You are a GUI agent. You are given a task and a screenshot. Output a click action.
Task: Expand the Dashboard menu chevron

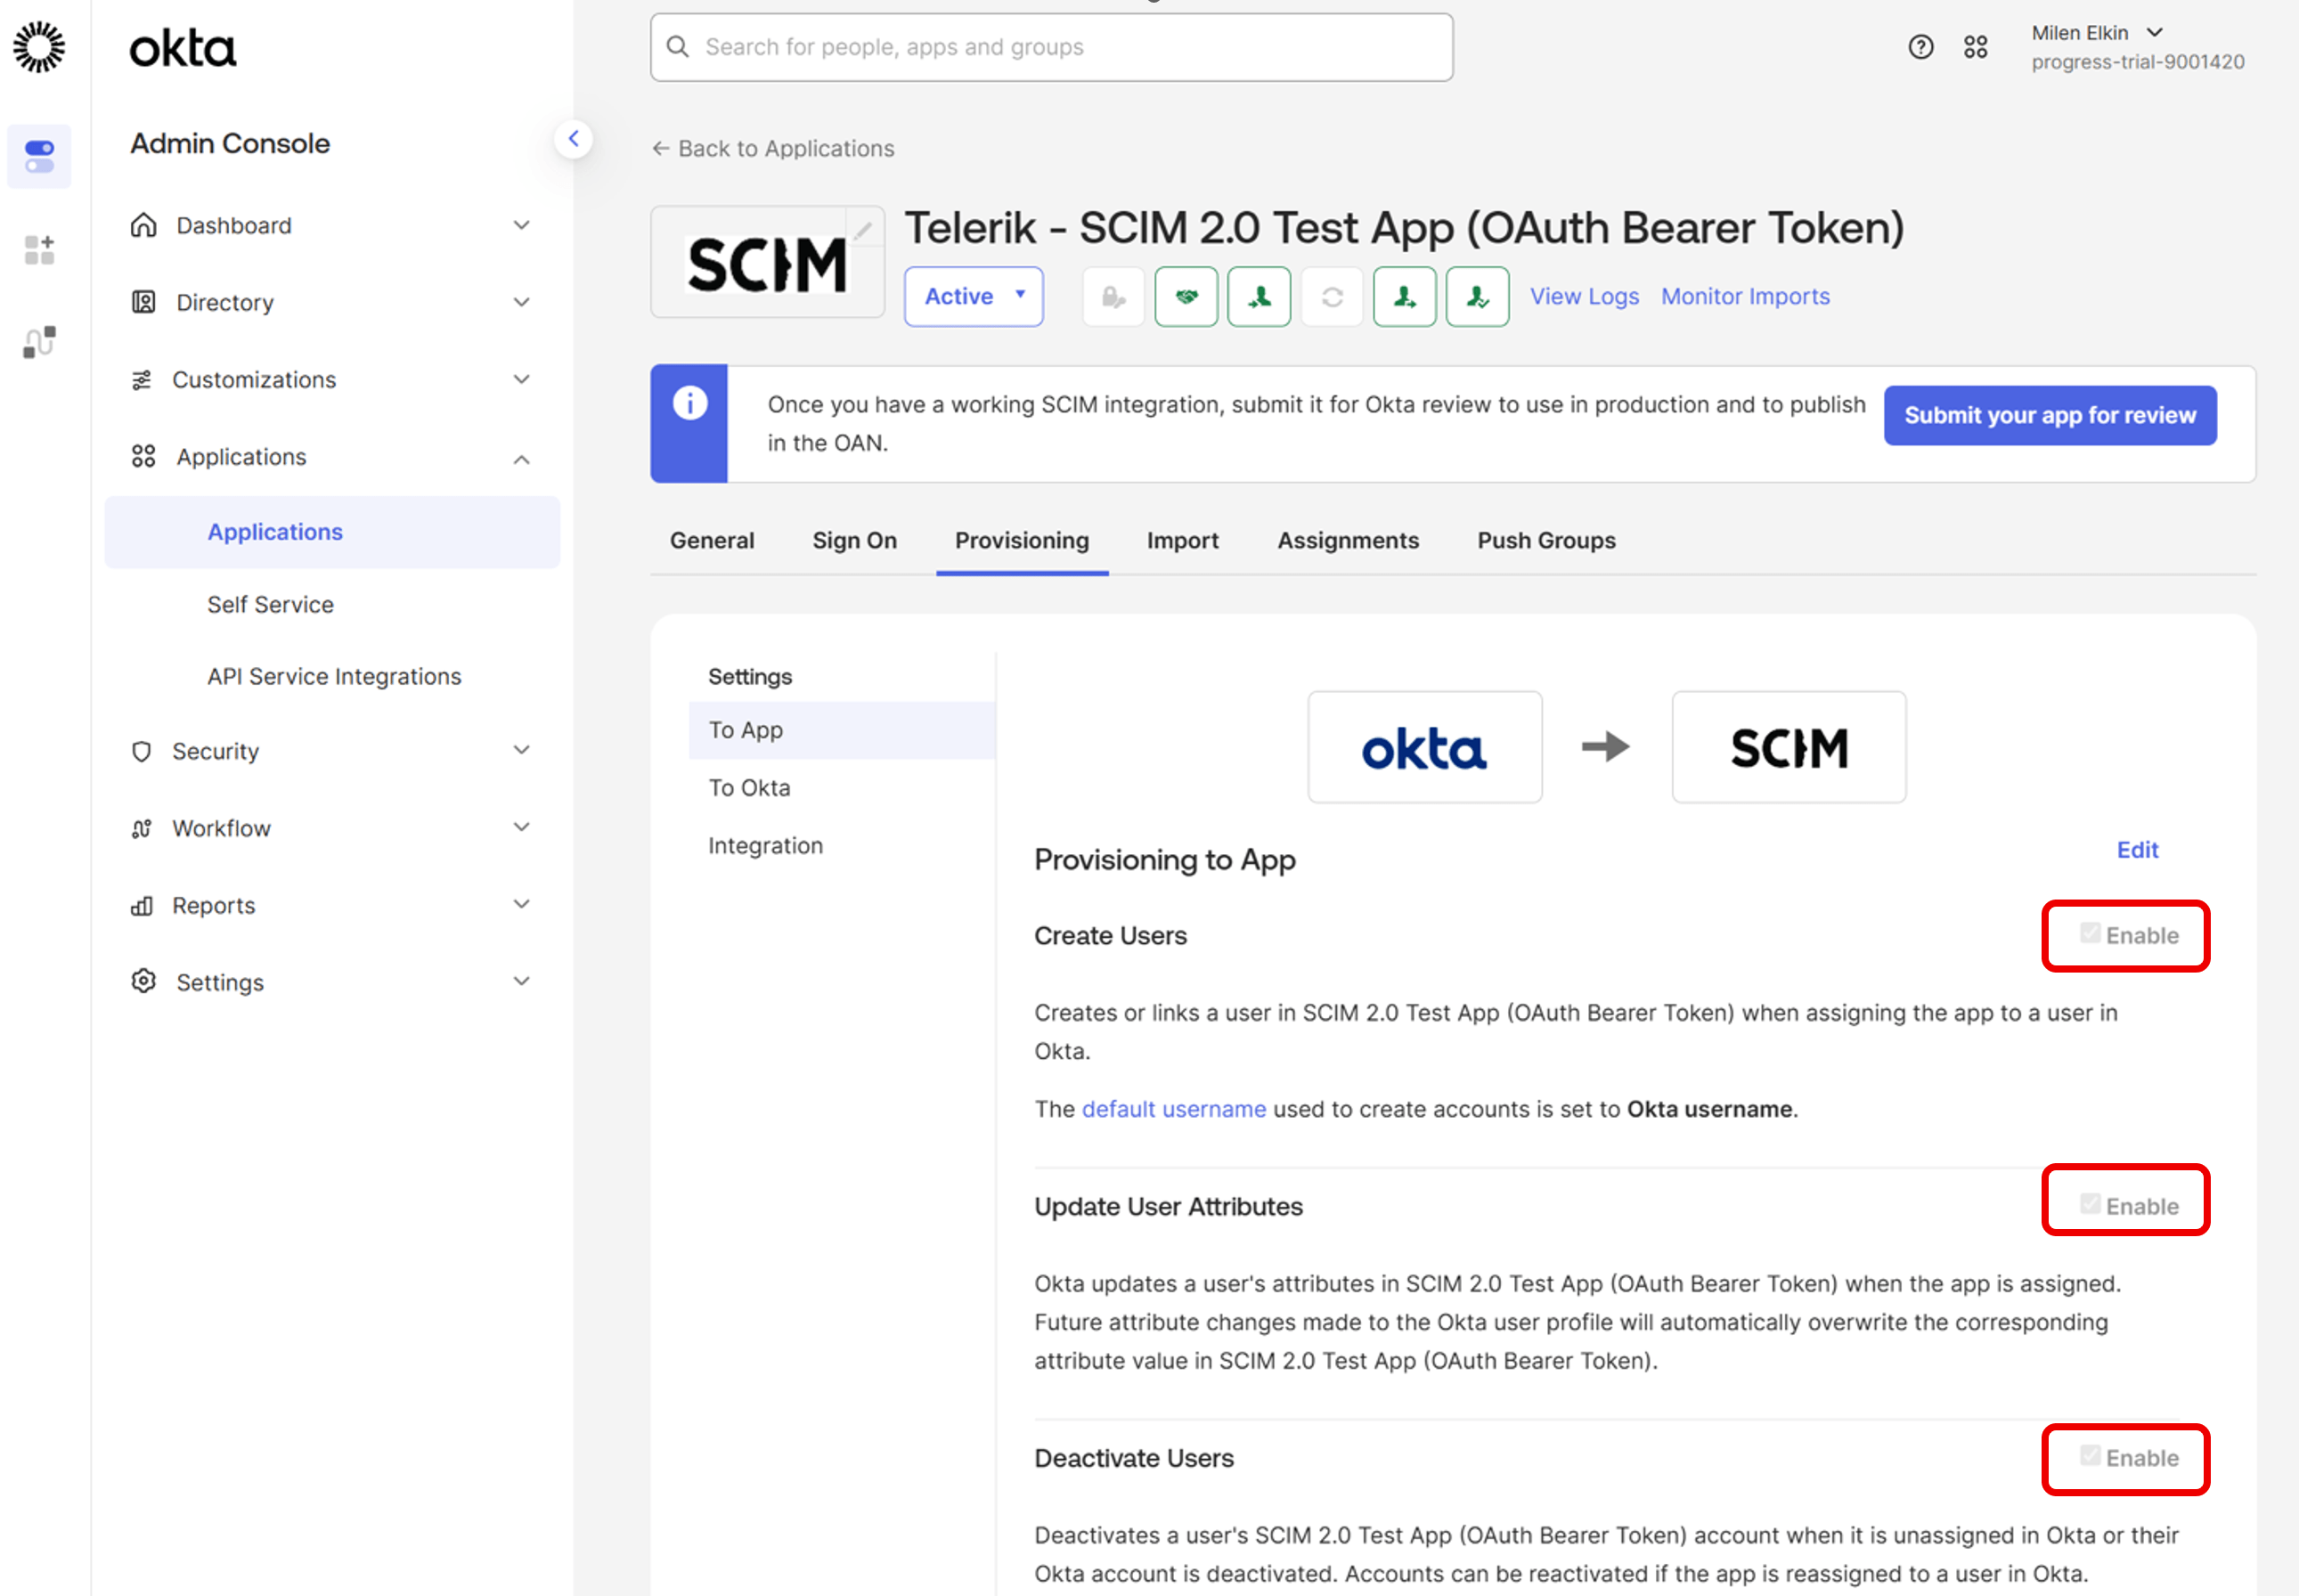522,225
